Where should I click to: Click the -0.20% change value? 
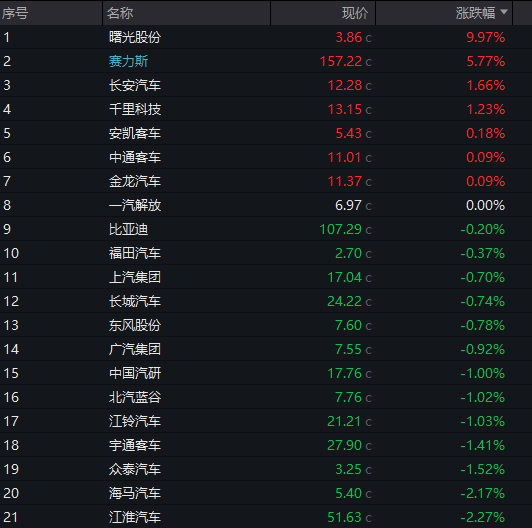[483, 229]
